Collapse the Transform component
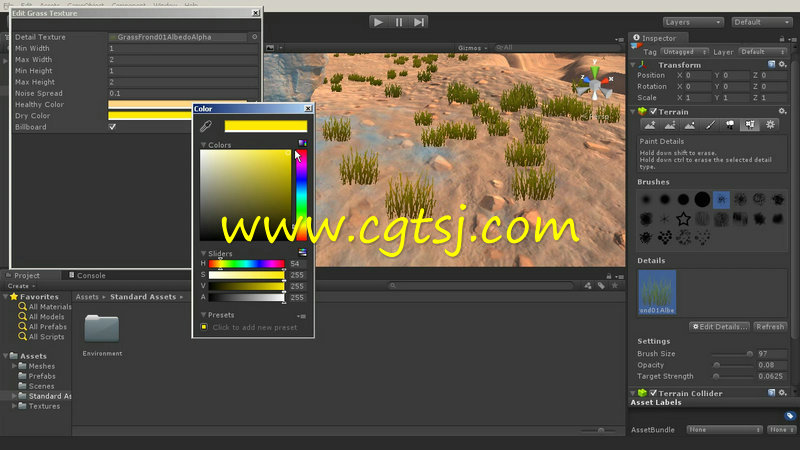 633,65
